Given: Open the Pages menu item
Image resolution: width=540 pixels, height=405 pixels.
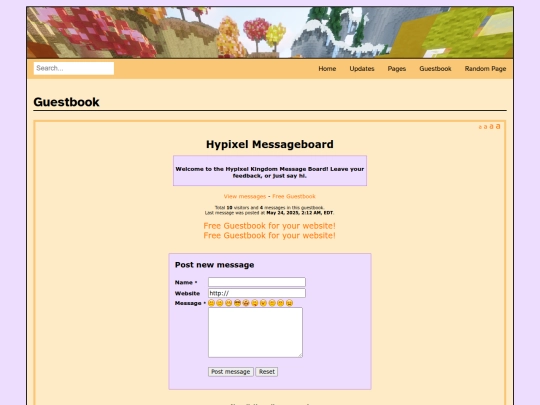Looking at the screenshot, I should 396,69.
